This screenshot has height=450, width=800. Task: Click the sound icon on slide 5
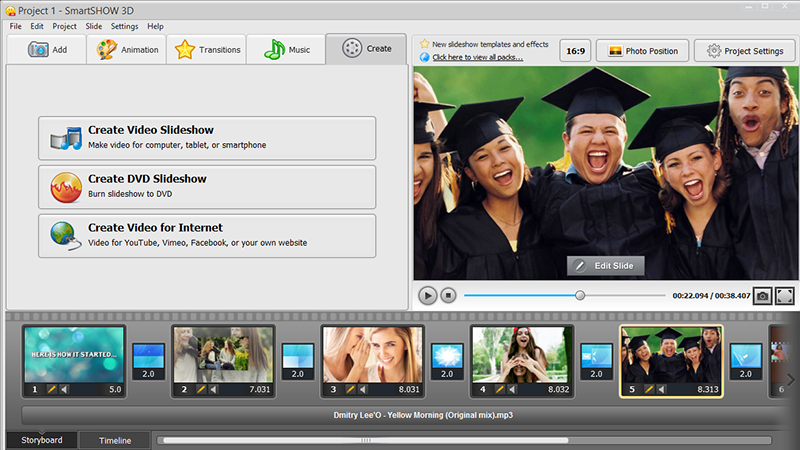[662, 389]
